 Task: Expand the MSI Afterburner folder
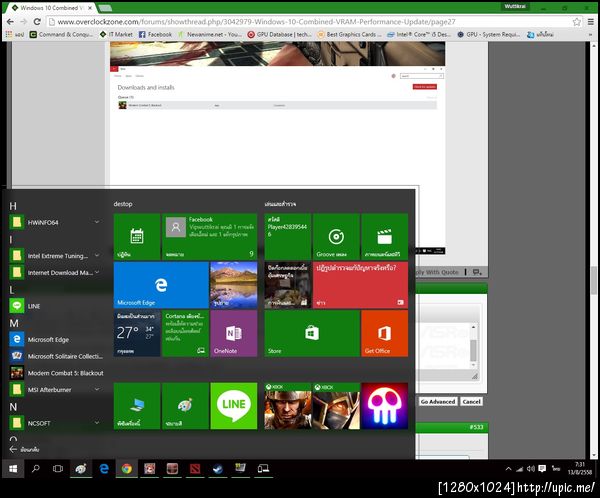coord(55,390)
